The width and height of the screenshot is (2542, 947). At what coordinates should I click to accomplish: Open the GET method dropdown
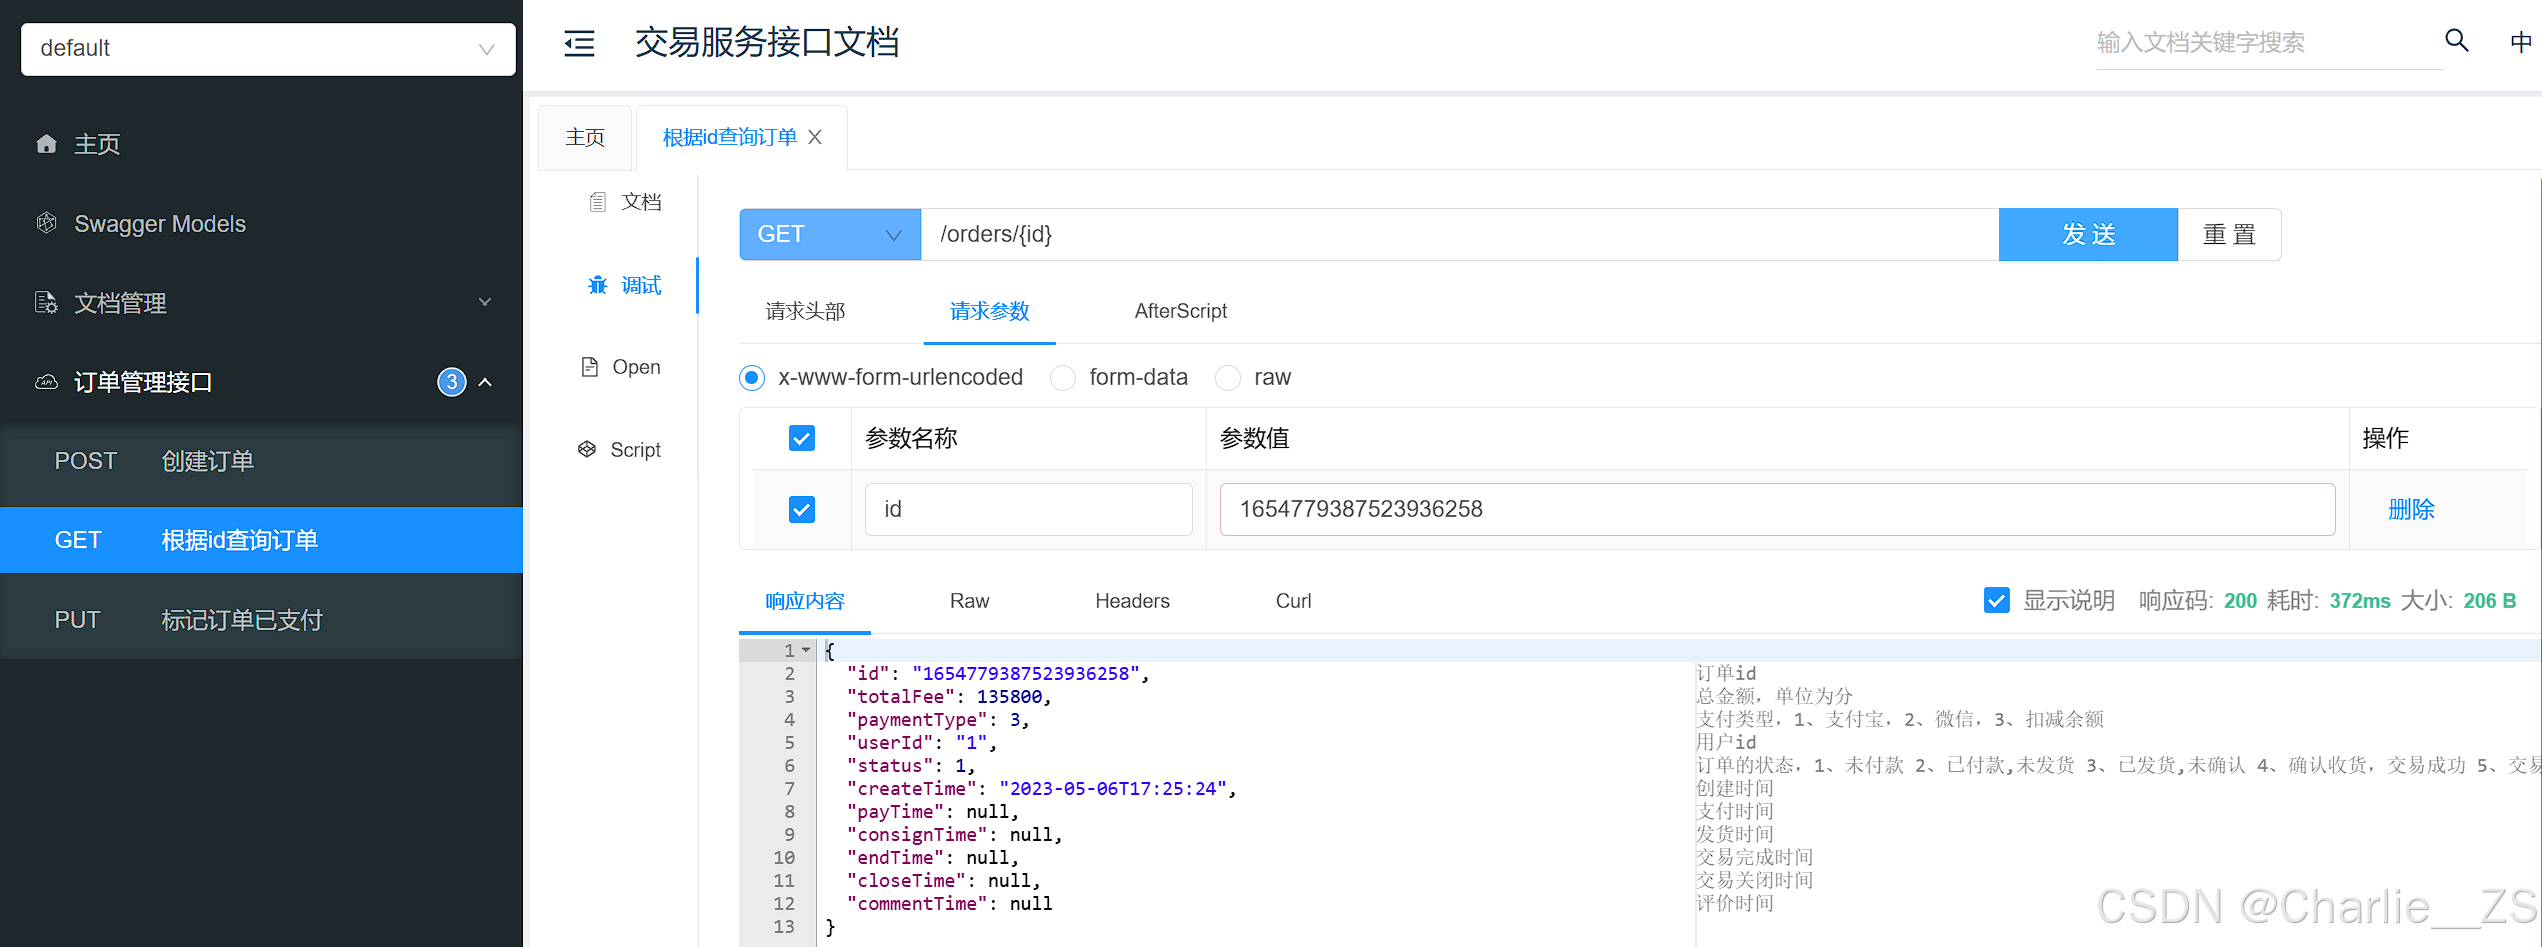tap(830, 234)
